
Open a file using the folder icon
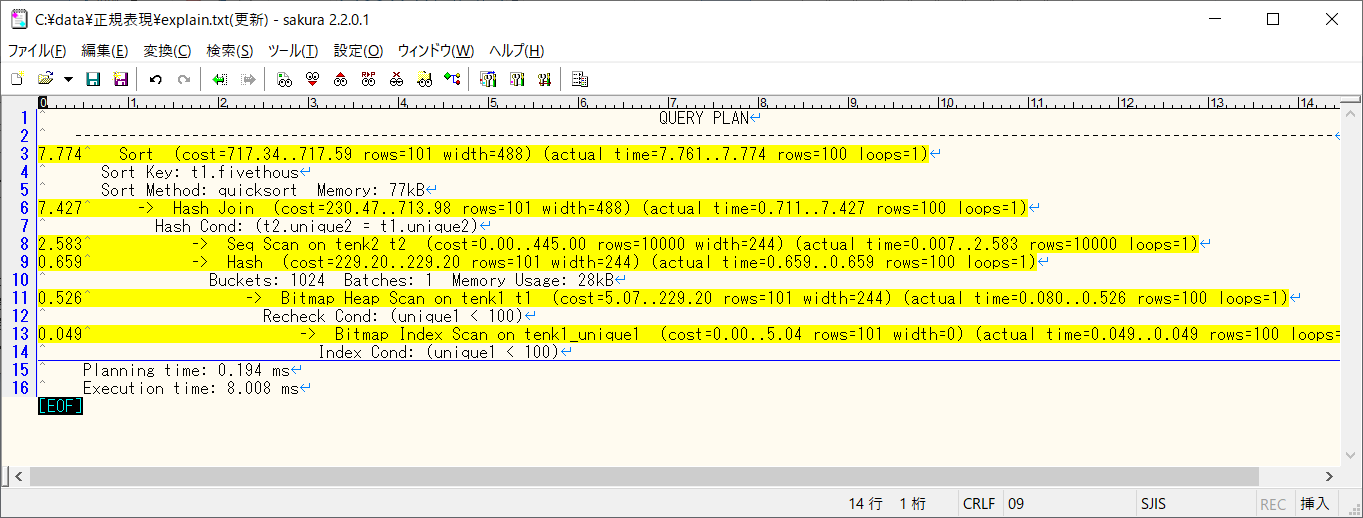point(45,79)
